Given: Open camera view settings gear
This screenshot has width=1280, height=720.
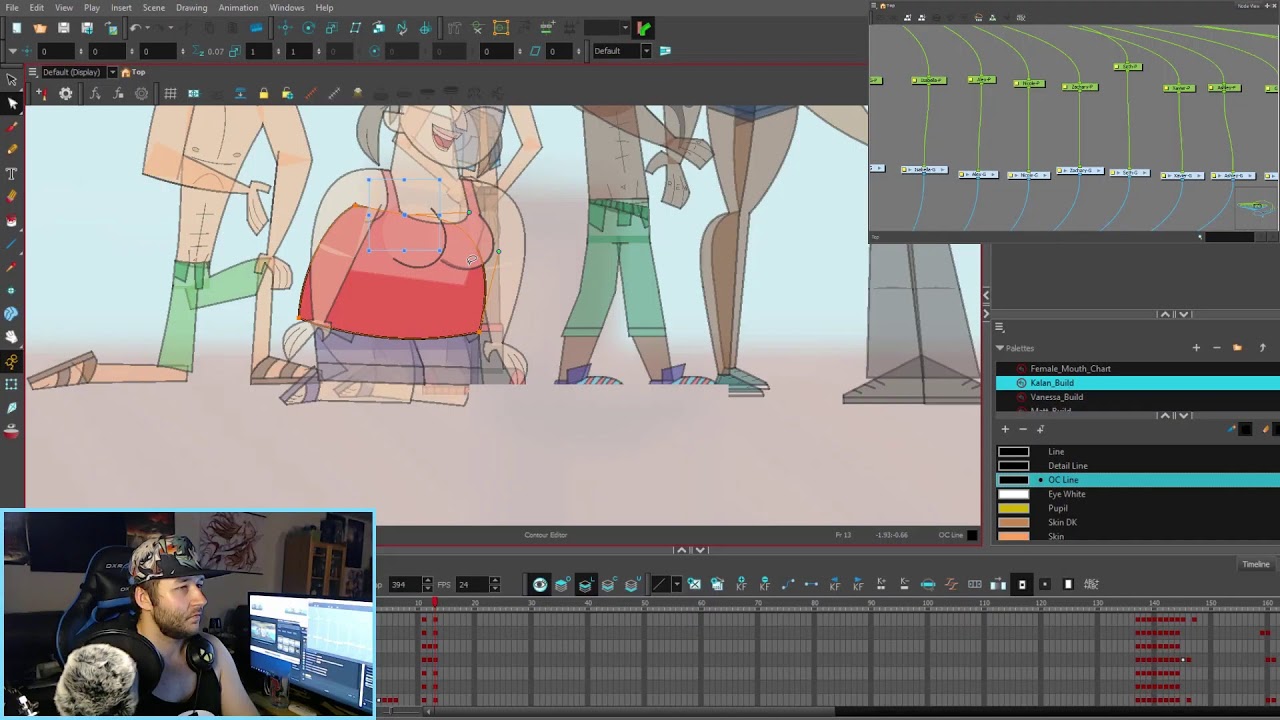Looking at the screenshot, I should (x=65, y=94).
